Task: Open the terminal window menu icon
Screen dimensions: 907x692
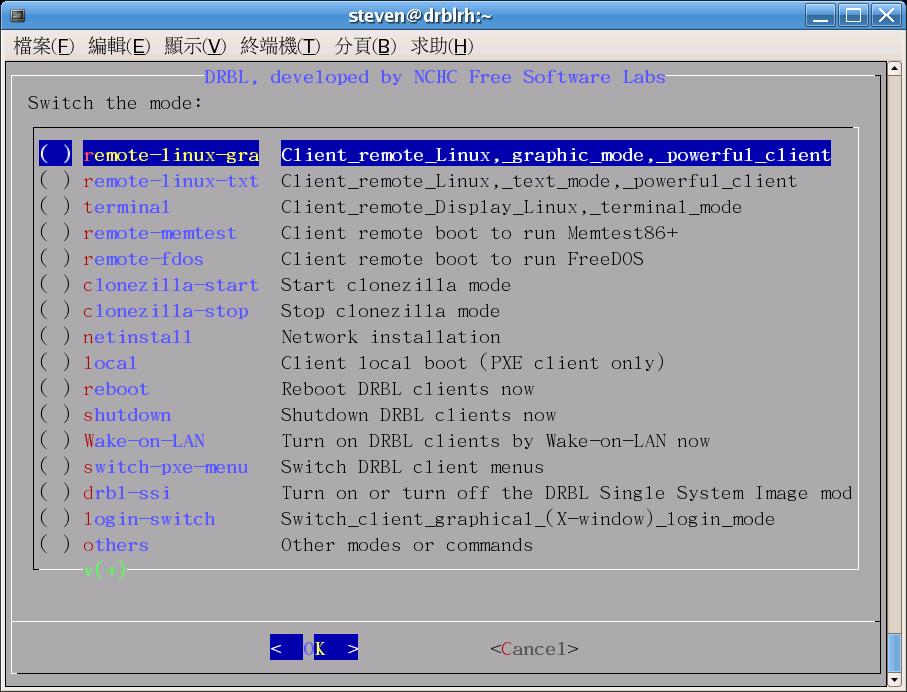Action: (17, 15)
